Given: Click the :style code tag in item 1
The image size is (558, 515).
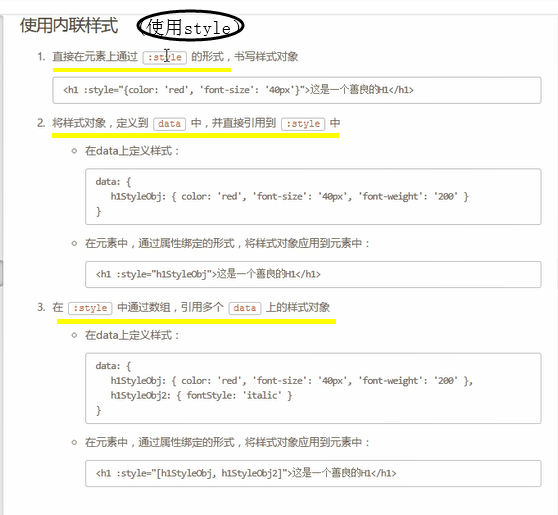Looking at the screenshot, I should [x=165, y=57].
